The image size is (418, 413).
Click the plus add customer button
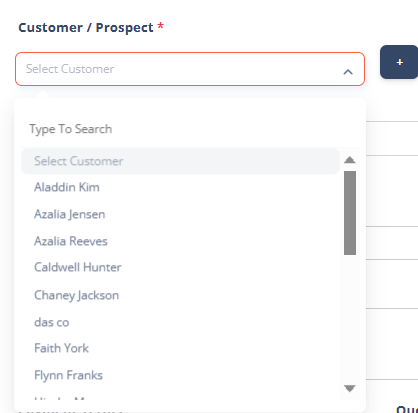point(399,62)
